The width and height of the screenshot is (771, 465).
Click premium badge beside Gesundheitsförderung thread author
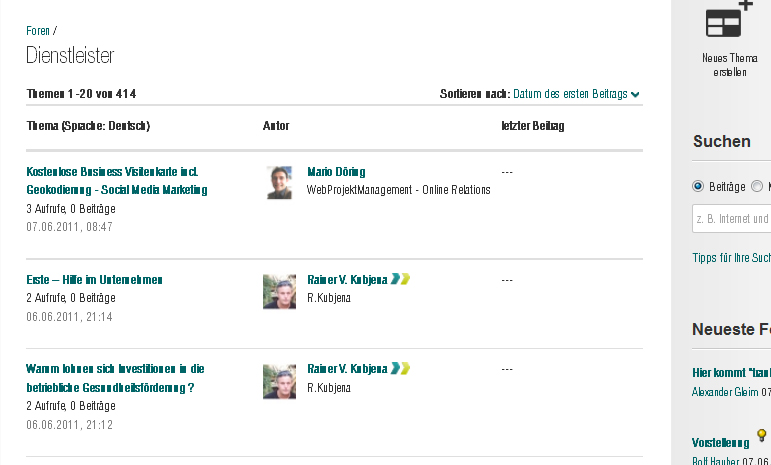[401, 368]
